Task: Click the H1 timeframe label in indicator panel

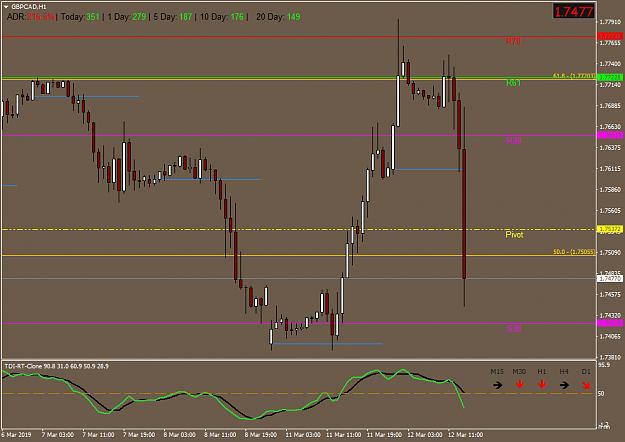Action: click(x=542, y=371)
